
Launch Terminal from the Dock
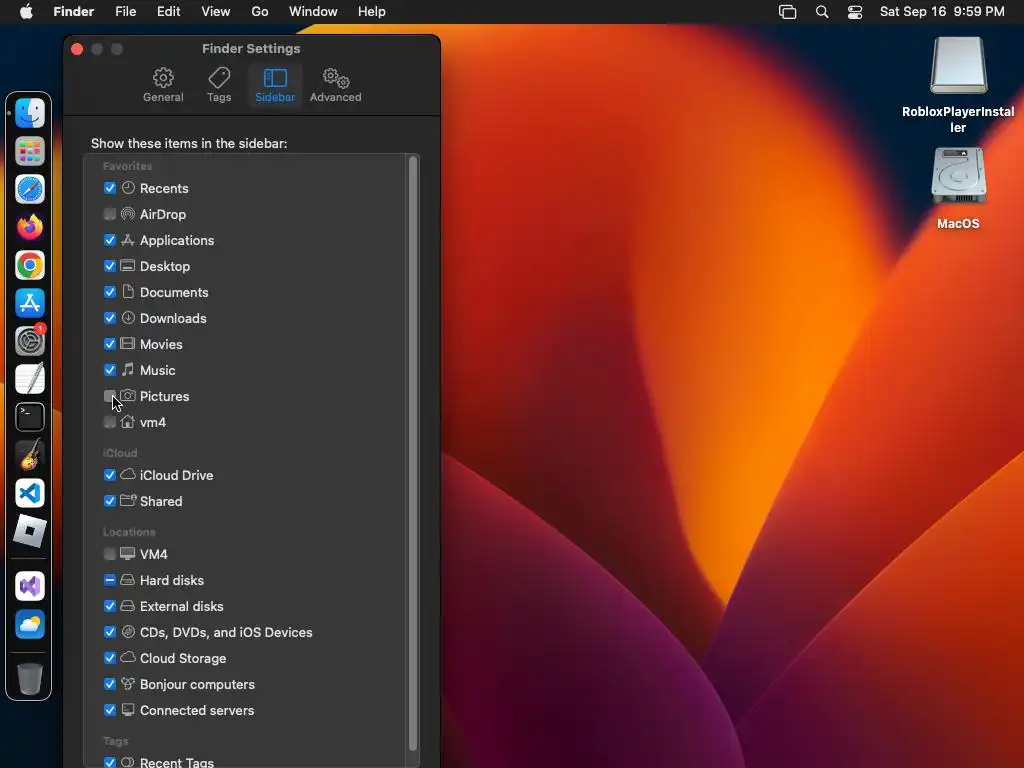click(x=29, y=417)
